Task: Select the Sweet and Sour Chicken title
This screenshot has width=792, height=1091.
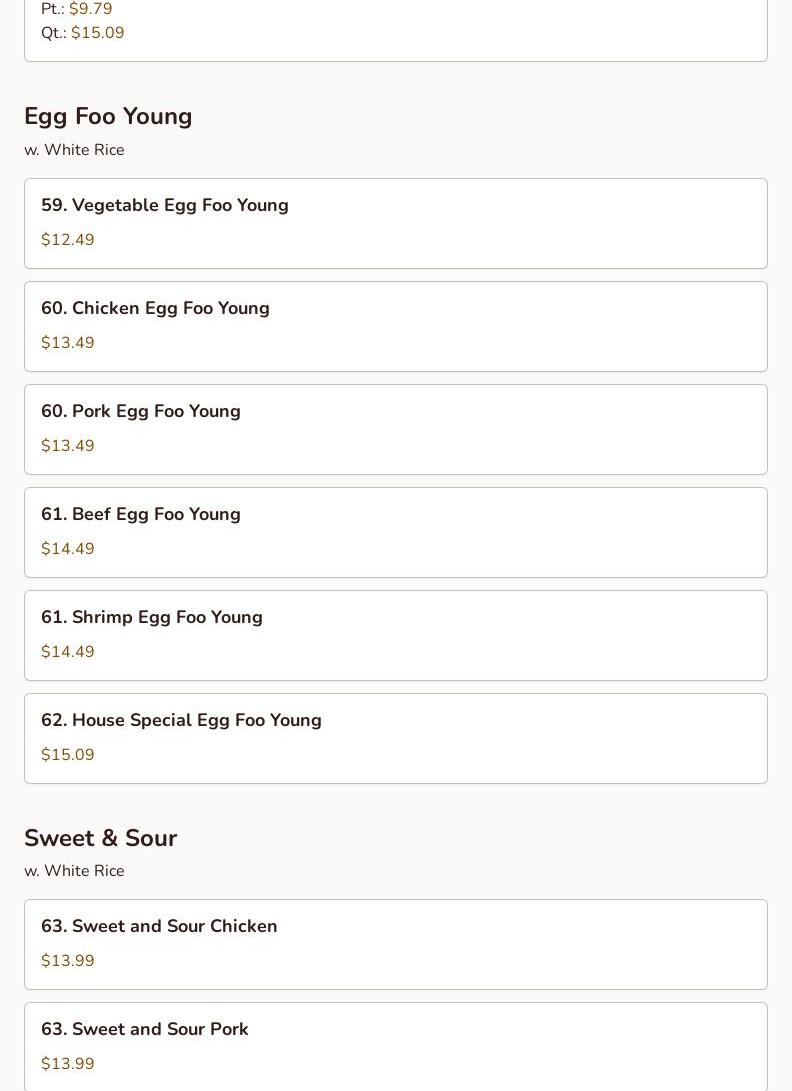Action: (159, 926)
